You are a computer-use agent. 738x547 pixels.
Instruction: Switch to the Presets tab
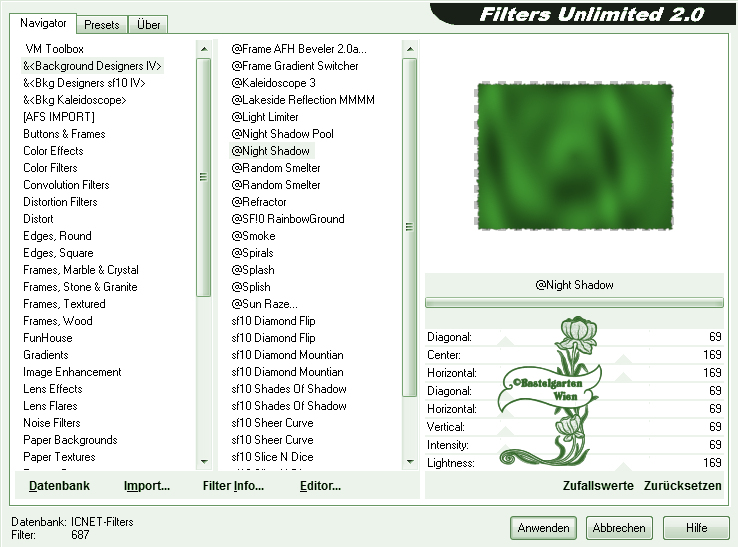click(x=102, y=24)
